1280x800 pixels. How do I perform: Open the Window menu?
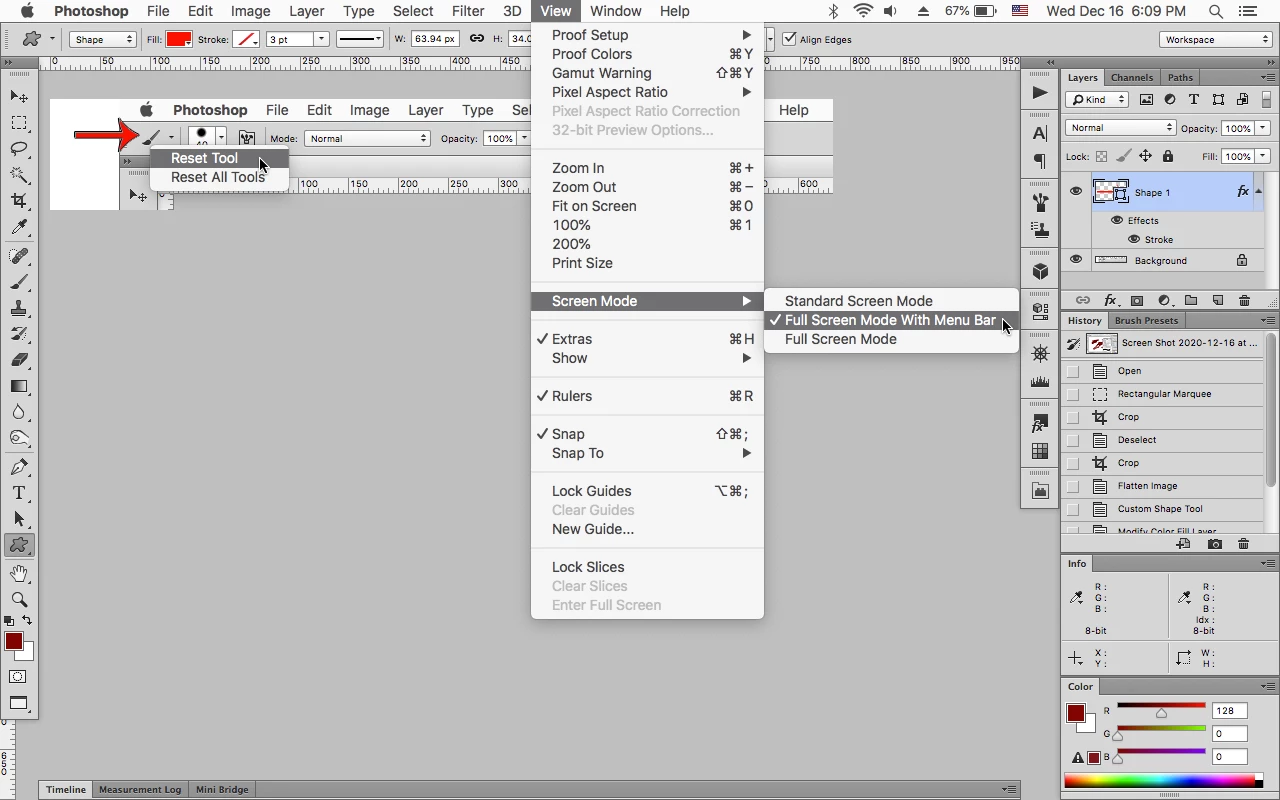616,11
